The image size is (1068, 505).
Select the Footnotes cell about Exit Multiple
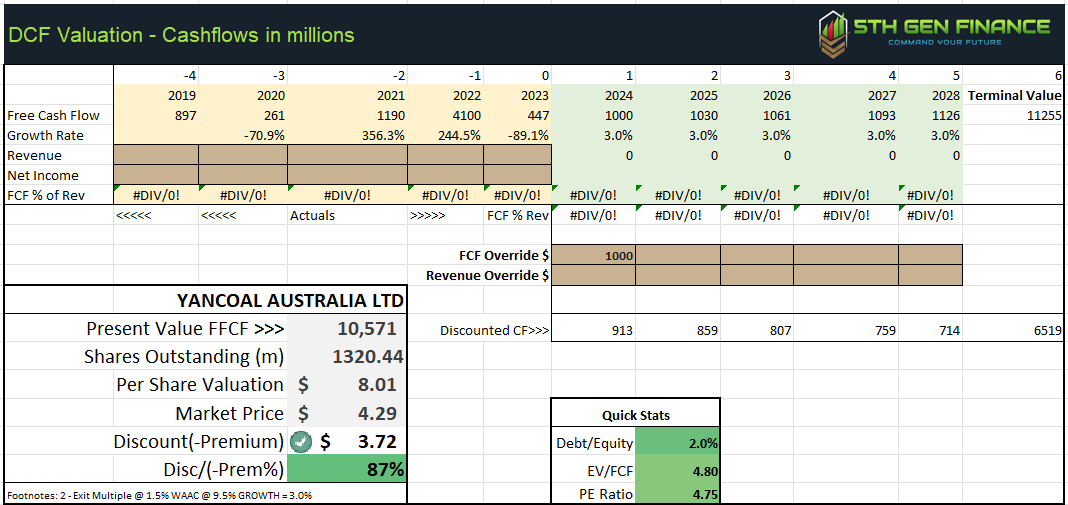click(159, 495)
